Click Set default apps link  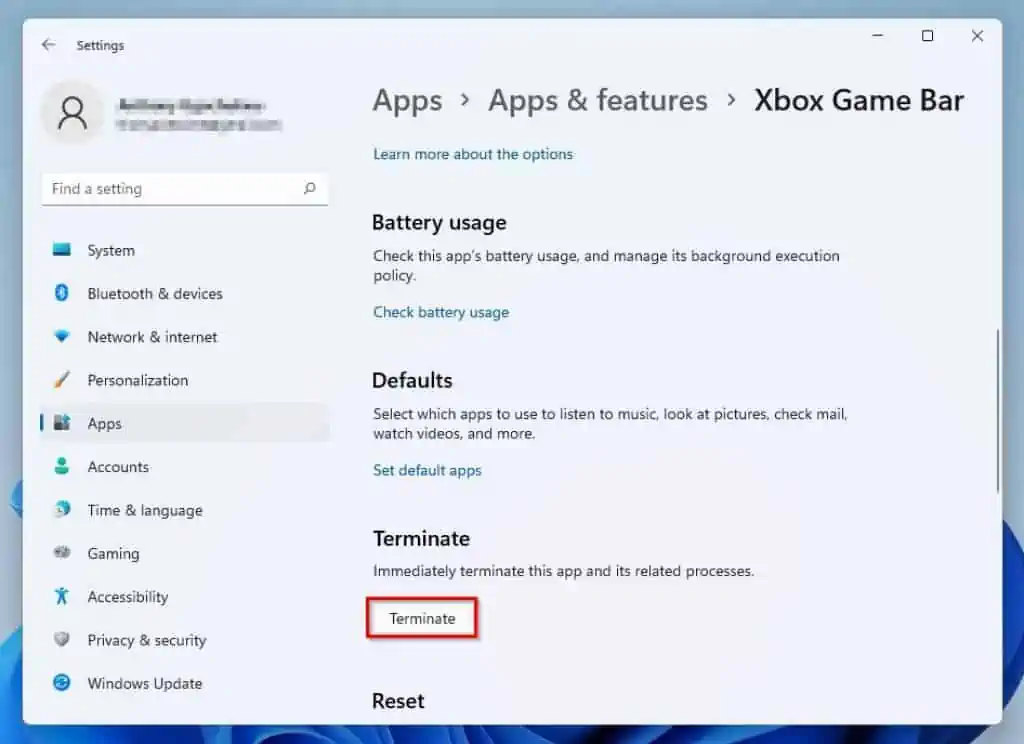tap(427, 470)
